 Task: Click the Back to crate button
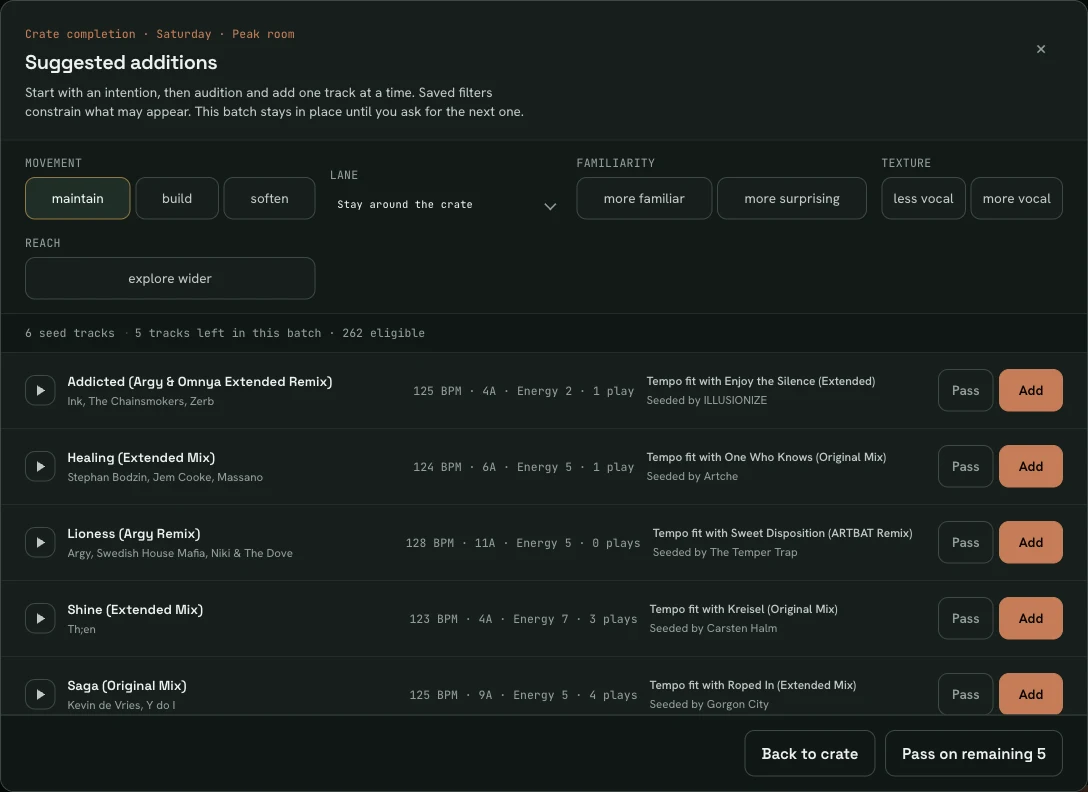pyautogui.click(x=810, y=754)
